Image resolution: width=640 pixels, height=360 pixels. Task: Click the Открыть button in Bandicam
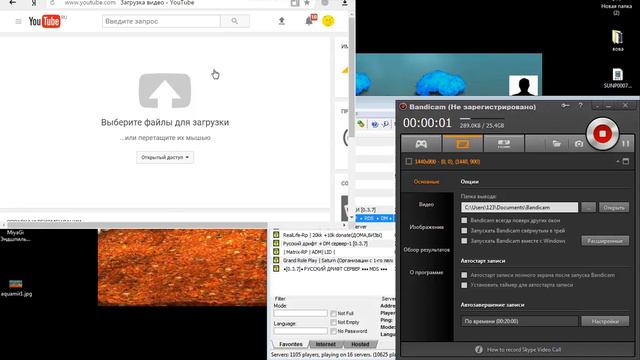[x=614, y=207]
